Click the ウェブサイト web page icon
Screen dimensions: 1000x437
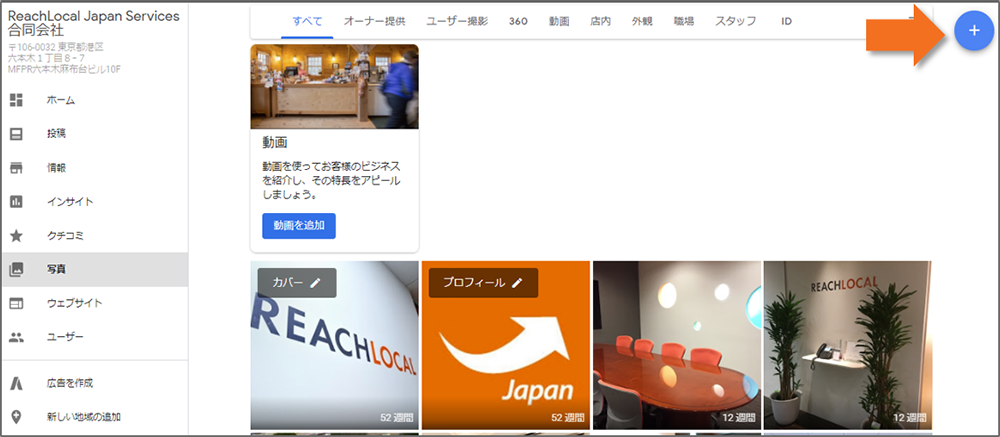point(17,303)
